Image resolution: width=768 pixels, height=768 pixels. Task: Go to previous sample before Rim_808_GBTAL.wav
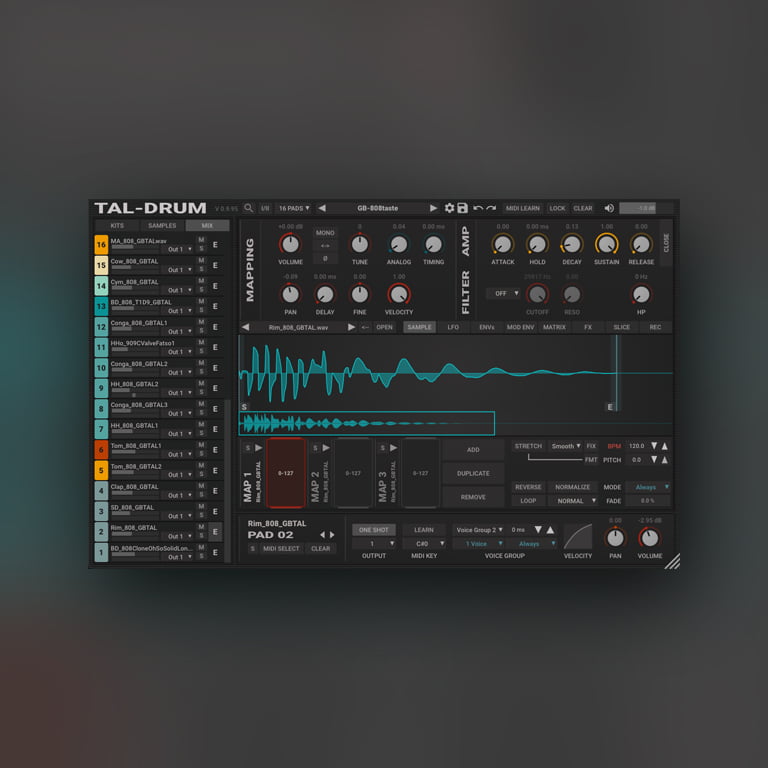point(246,327)
